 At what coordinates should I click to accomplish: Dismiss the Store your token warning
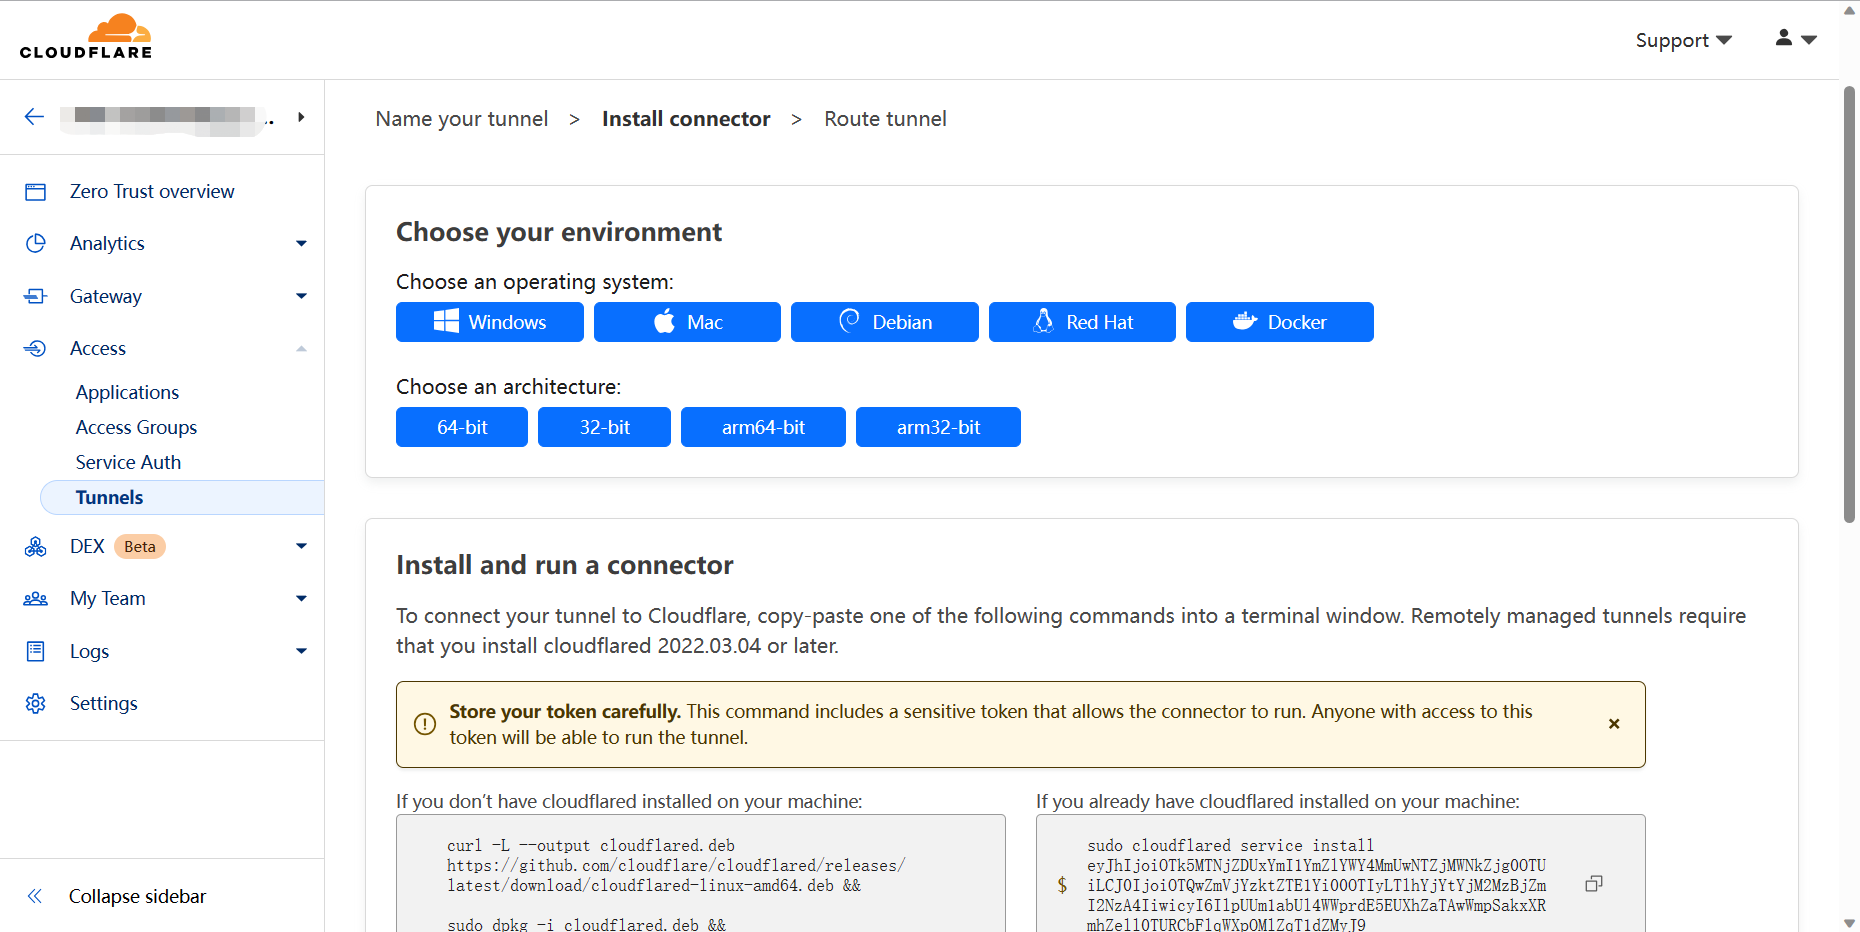click(1613, 724)
